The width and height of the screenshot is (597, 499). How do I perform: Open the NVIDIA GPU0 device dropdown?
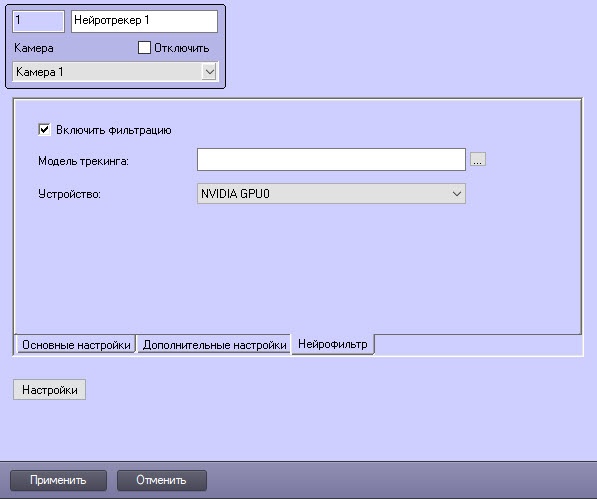point(331,194)
